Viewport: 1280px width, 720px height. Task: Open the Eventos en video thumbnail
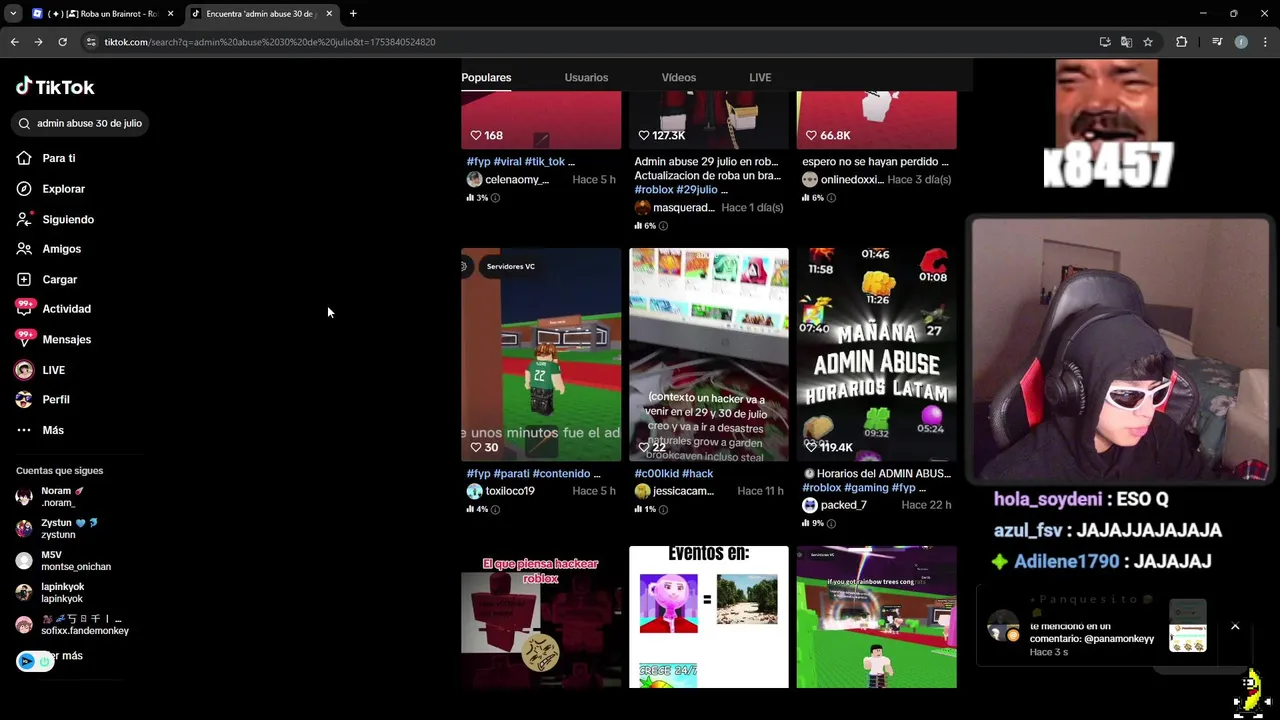709,617
